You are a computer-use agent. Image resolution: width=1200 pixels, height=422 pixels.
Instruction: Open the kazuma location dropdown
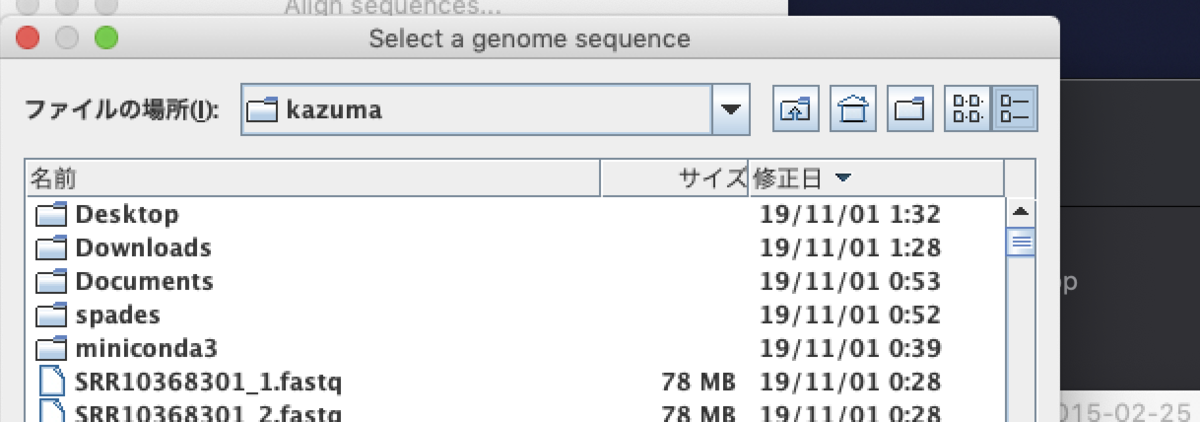tap(731, 109)
